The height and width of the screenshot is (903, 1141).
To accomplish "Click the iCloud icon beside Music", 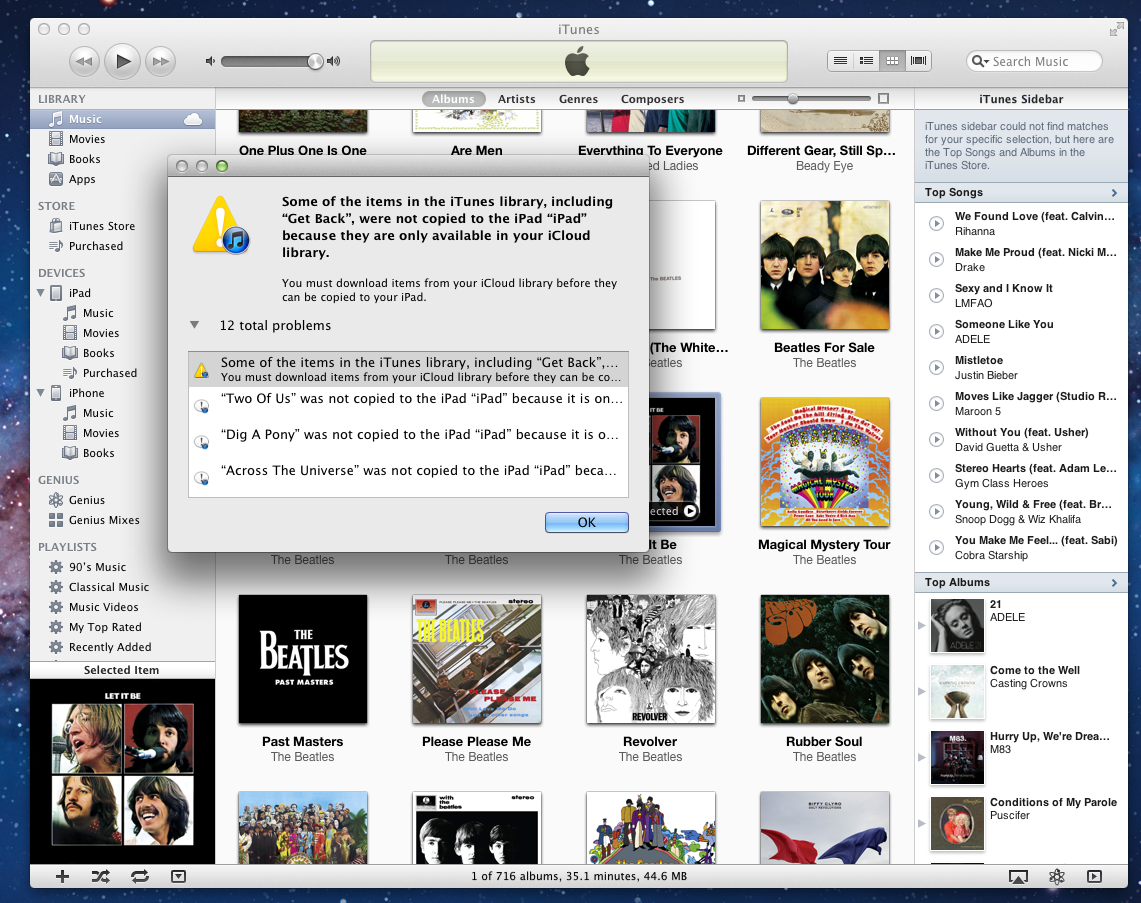I will point(193,119).
